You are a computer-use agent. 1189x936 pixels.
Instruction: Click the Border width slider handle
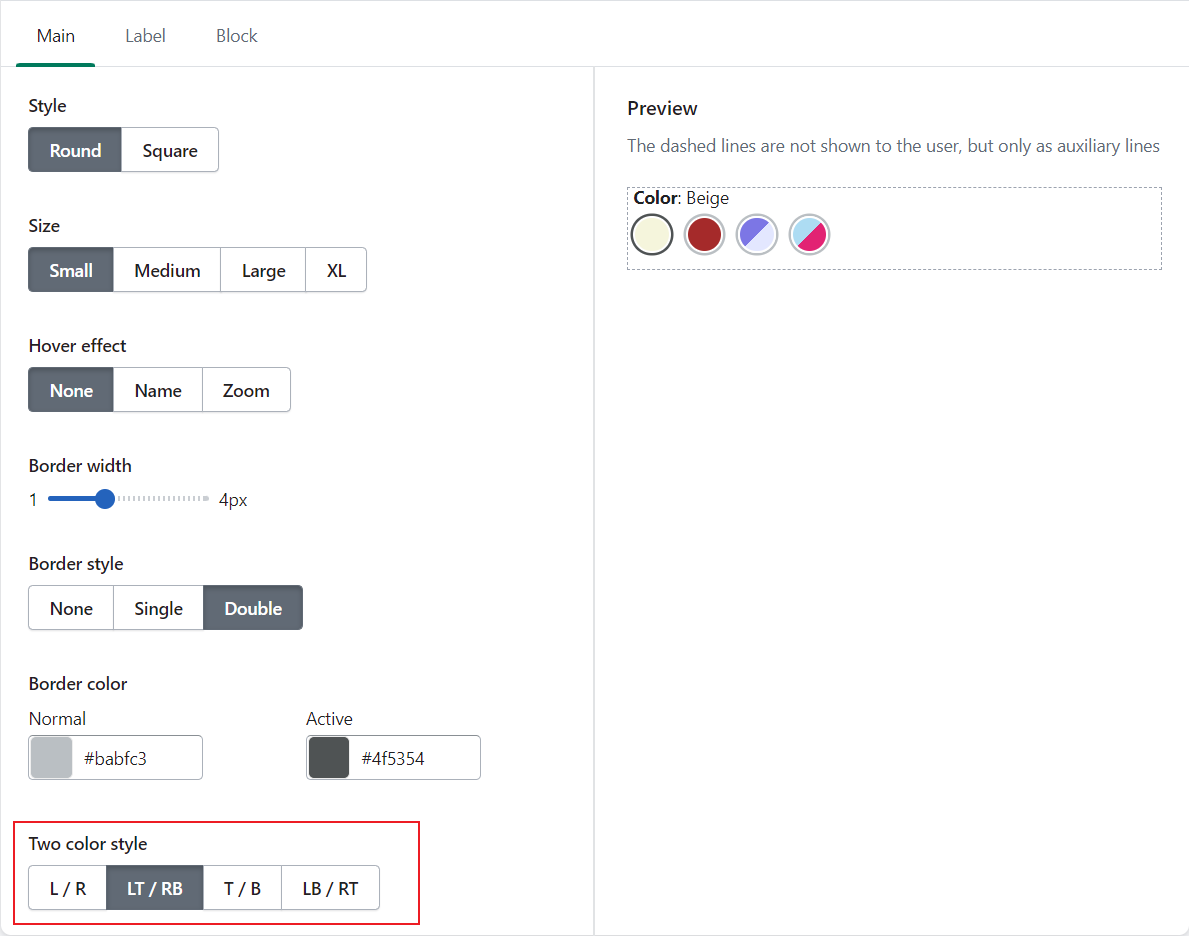click(105, 499)
